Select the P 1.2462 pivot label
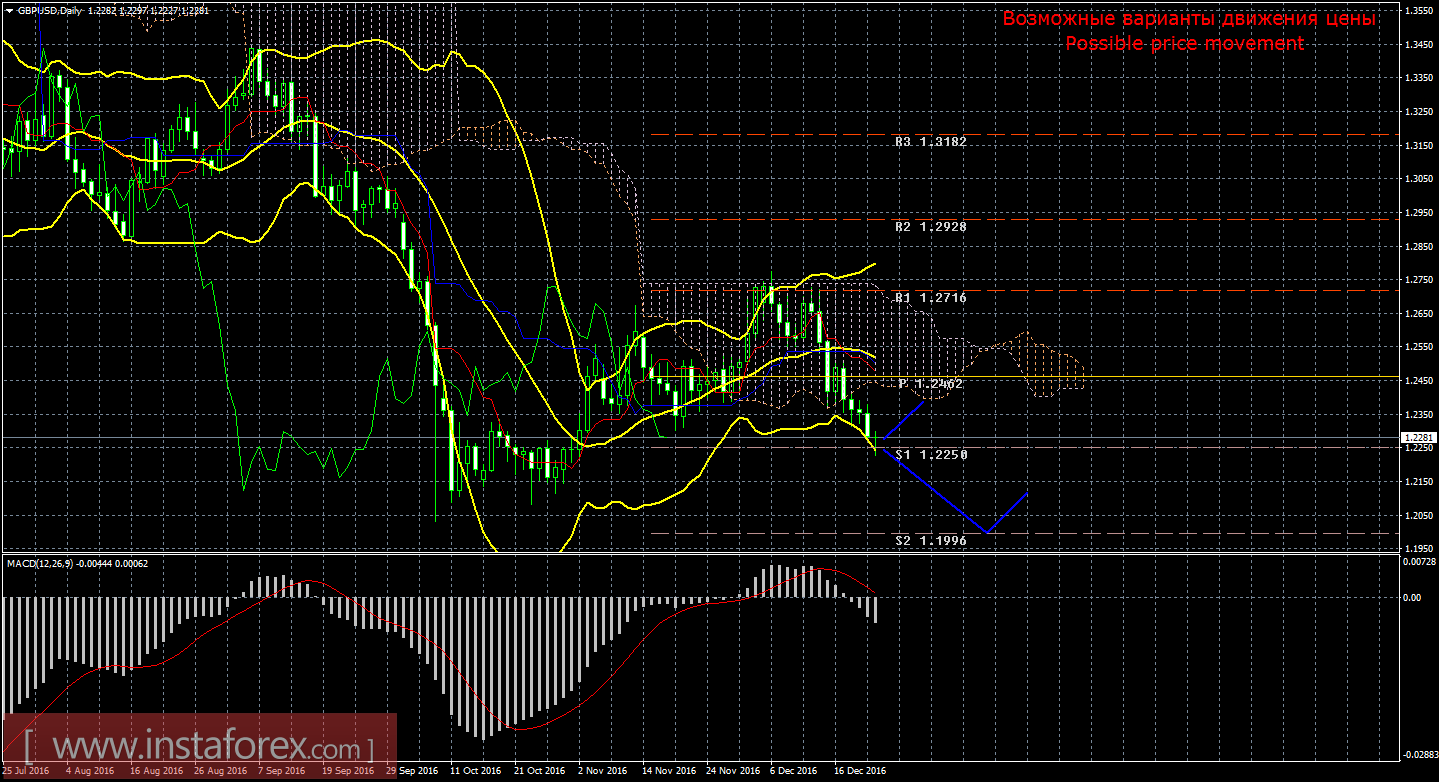Screen dimensions: 1439x782 [931, 383]
